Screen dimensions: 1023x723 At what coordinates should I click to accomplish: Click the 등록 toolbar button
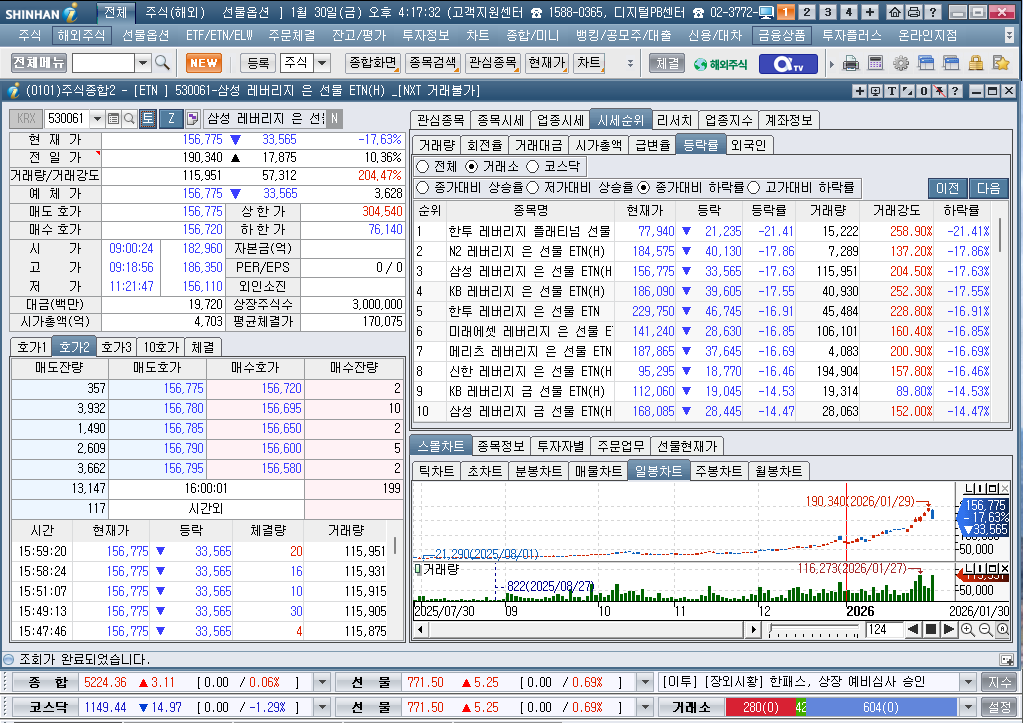coord(258,63)
